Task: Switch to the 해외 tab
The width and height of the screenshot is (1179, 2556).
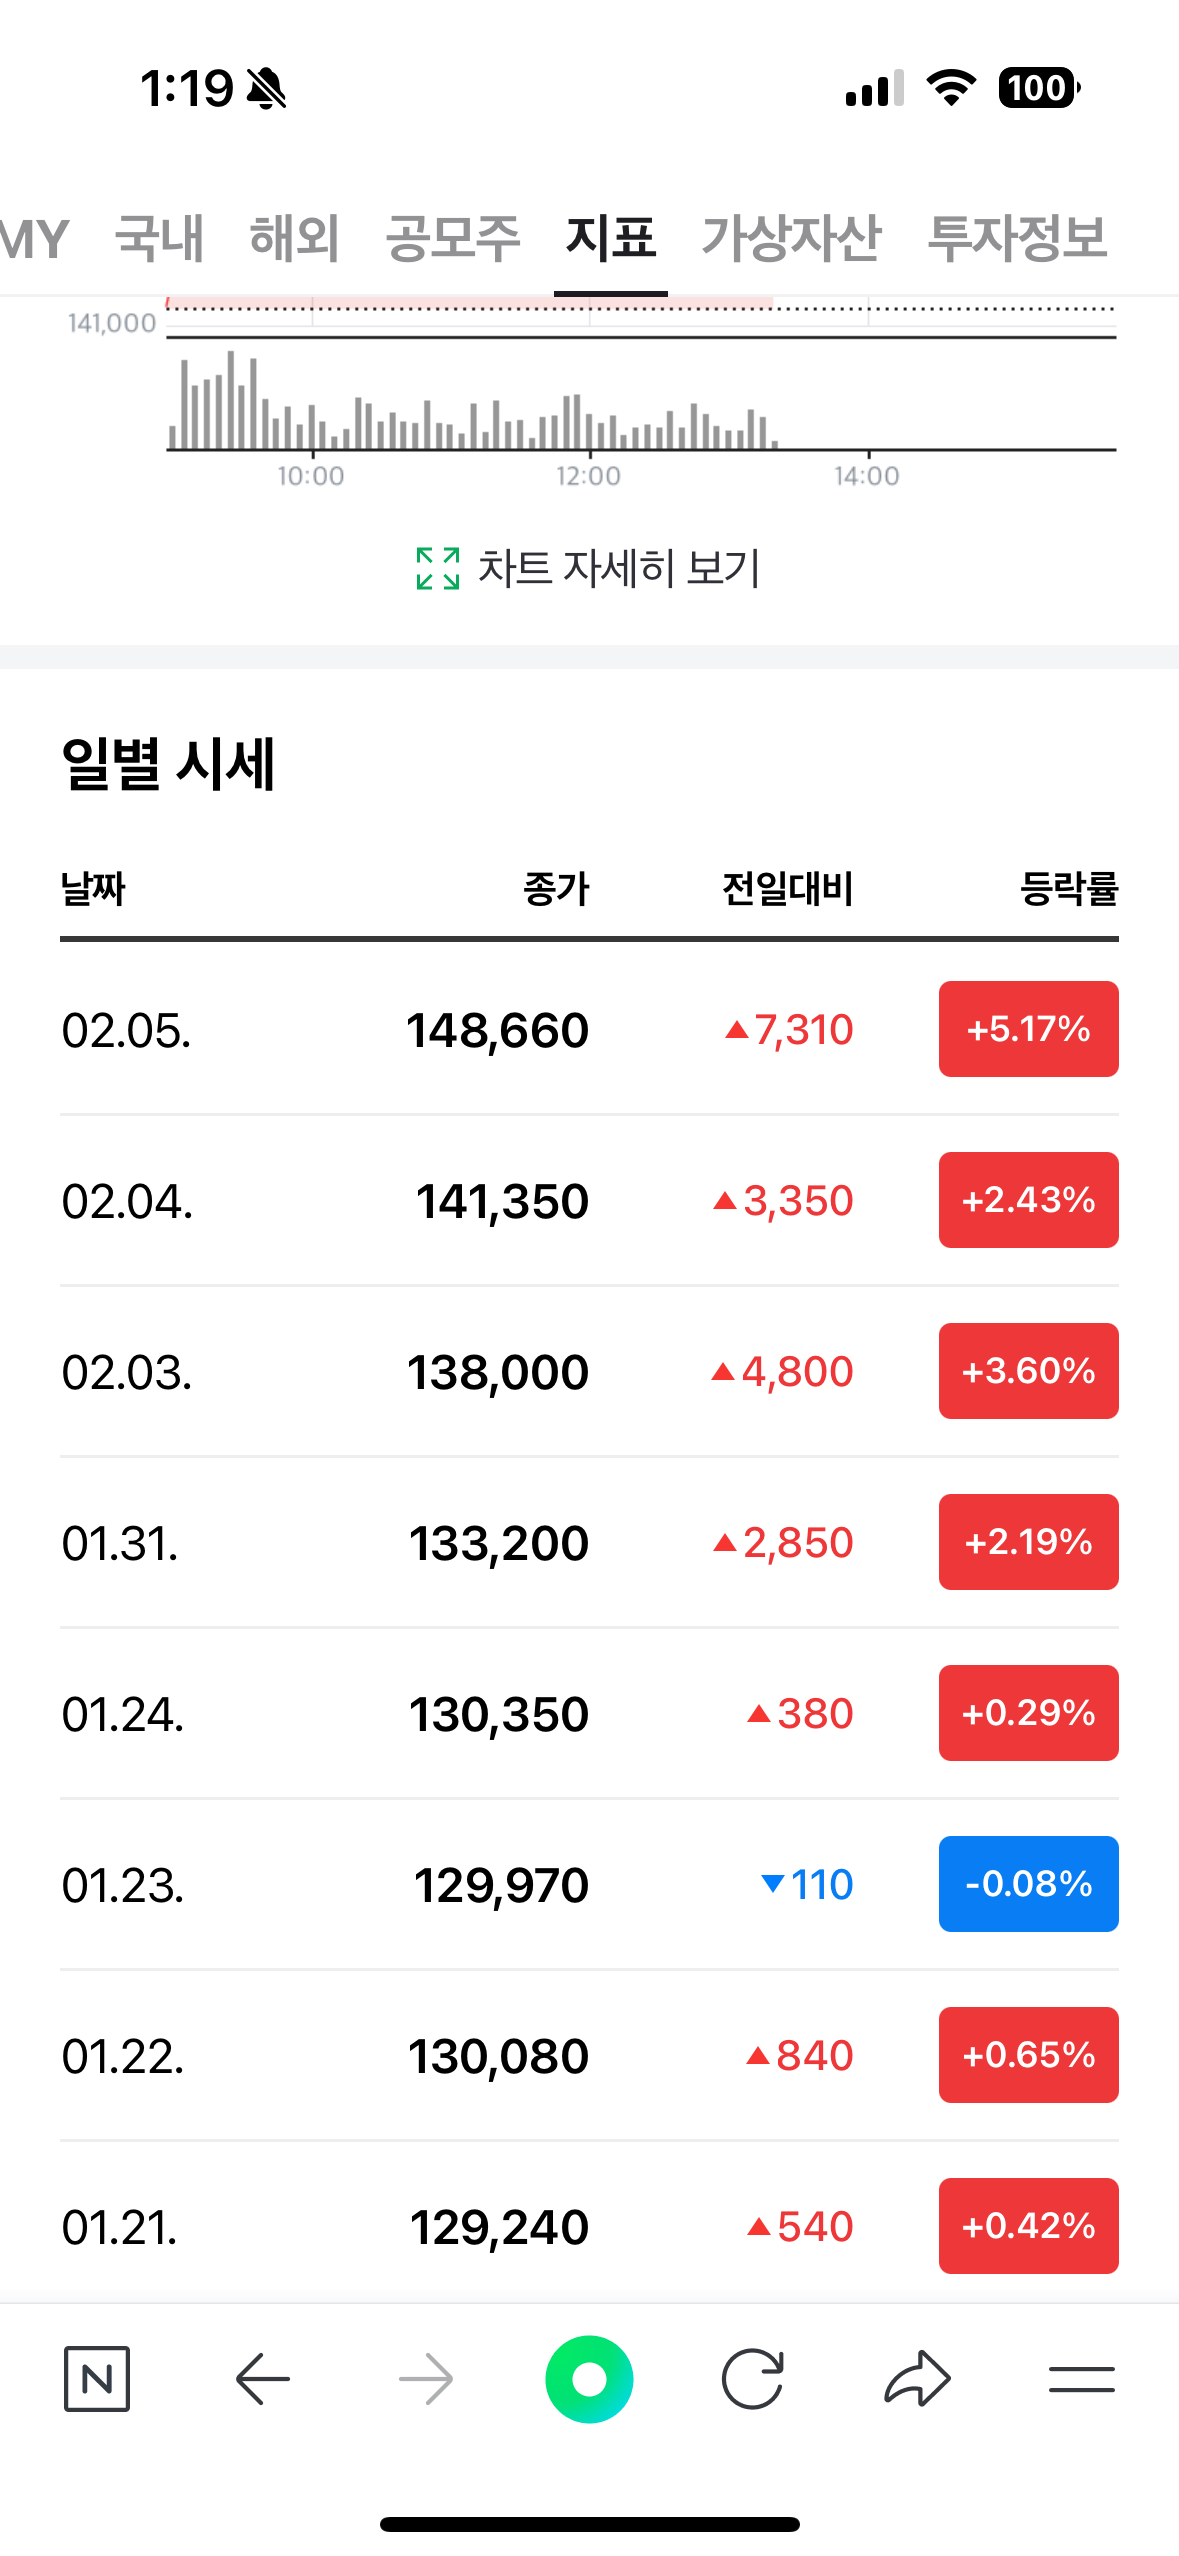Action: pyautogui.click(x=294, y=238)
